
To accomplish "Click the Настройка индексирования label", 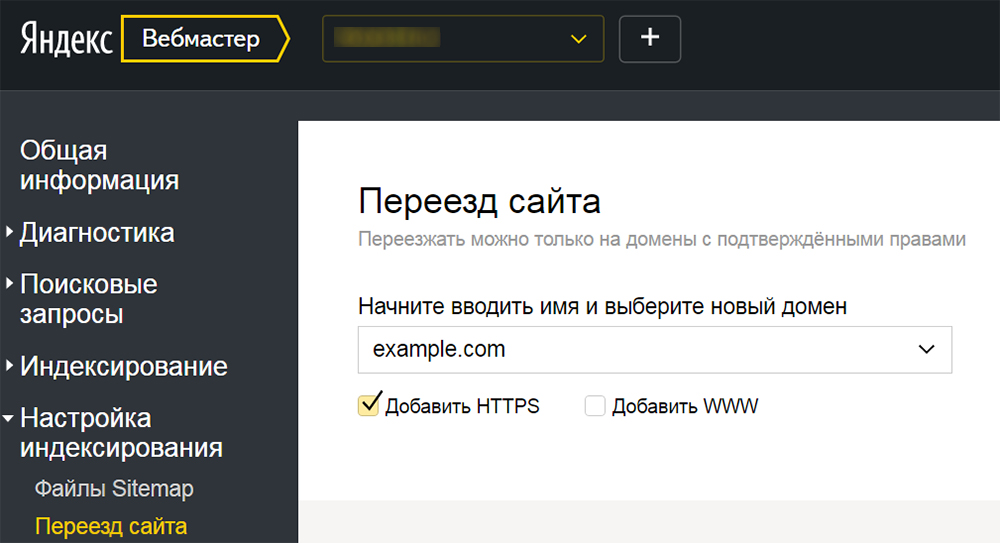I will point(120,433).
